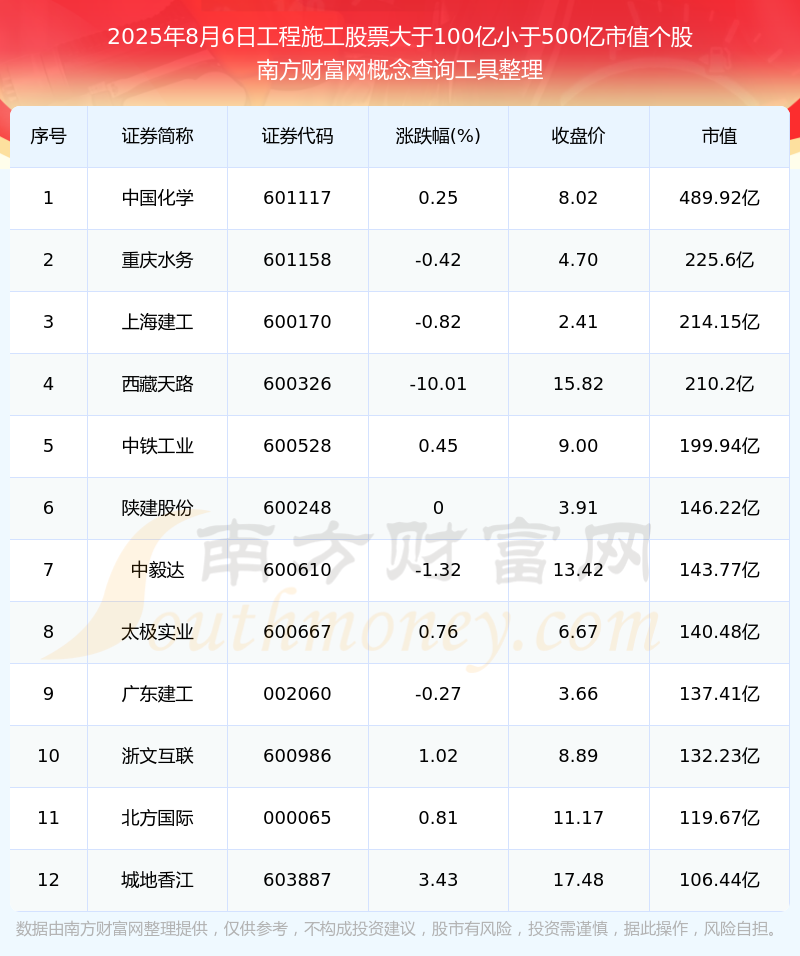Click market value 225.6亿
This screenshot has width=800, height=956.
pos(720,260)
